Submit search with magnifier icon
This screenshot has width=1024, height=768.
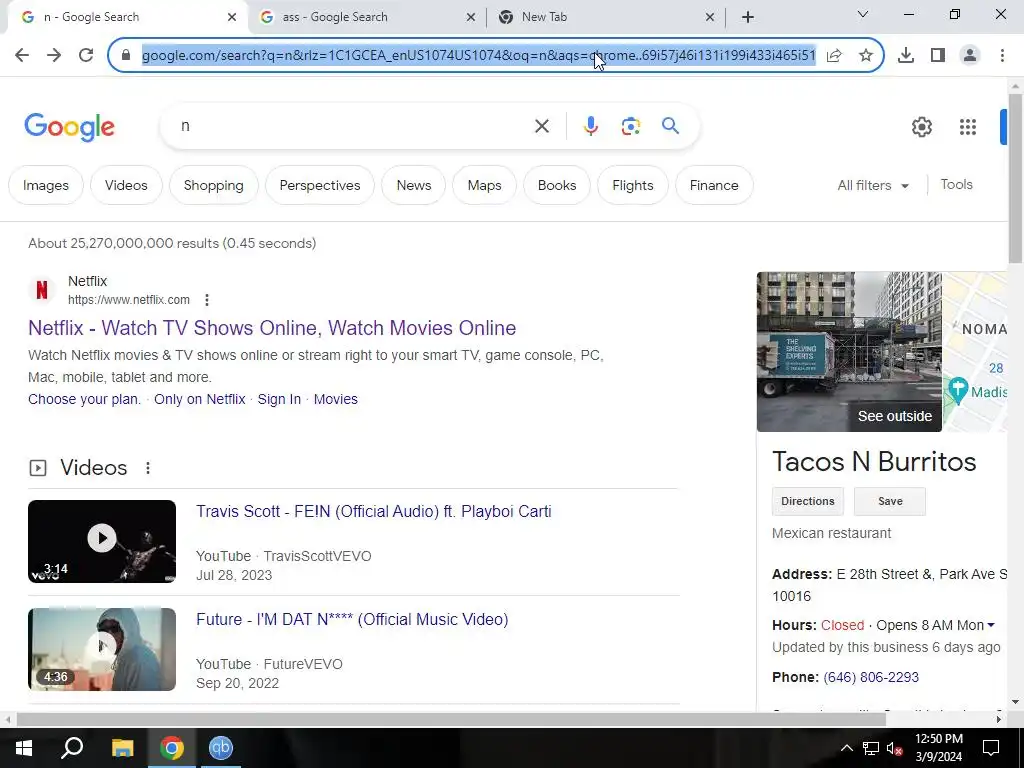[671, 126]
